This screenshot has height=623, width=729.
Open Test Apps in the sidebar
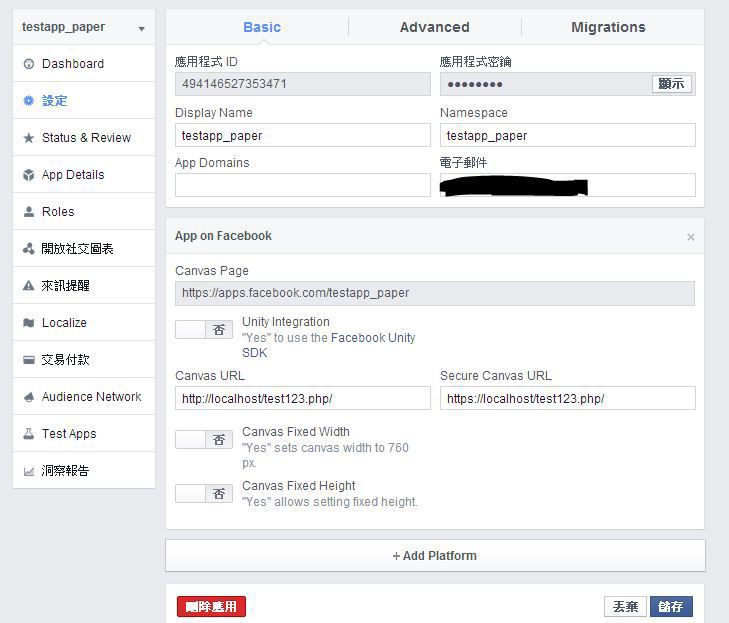(84, 433)
